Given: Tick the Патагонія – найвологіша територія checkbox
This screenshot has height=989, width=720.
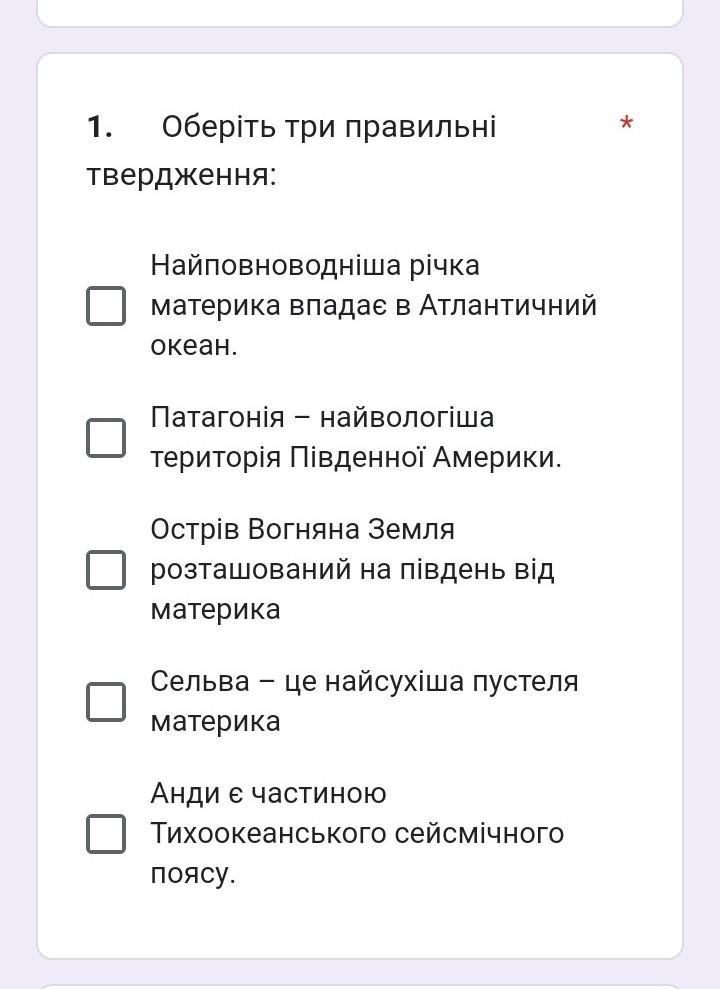Looking at the screenshot, I should point(106,438).
